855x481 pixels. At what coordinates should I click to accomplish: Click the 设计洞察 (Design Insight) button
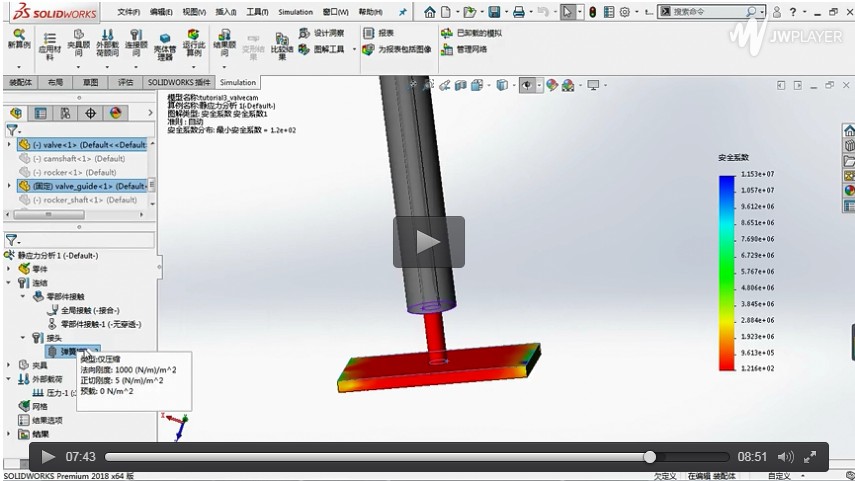[x=323, y=33]
